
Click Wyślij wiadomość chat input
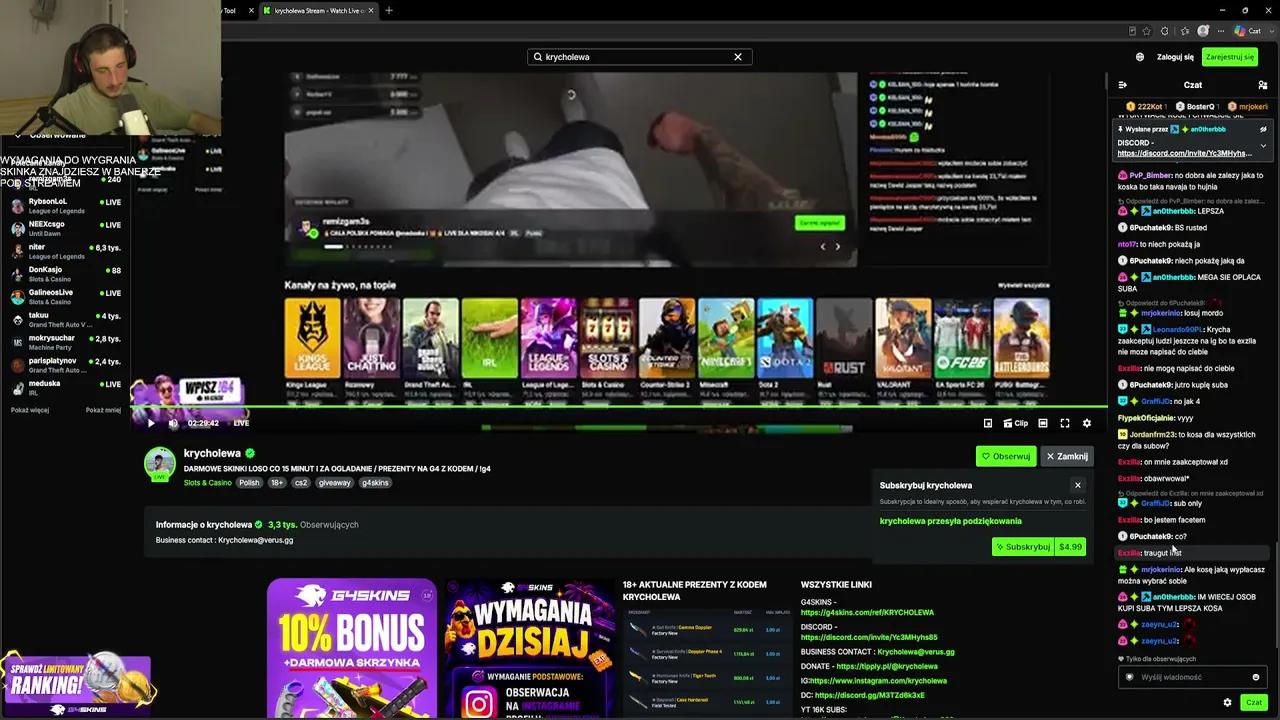coord(1191,677)
